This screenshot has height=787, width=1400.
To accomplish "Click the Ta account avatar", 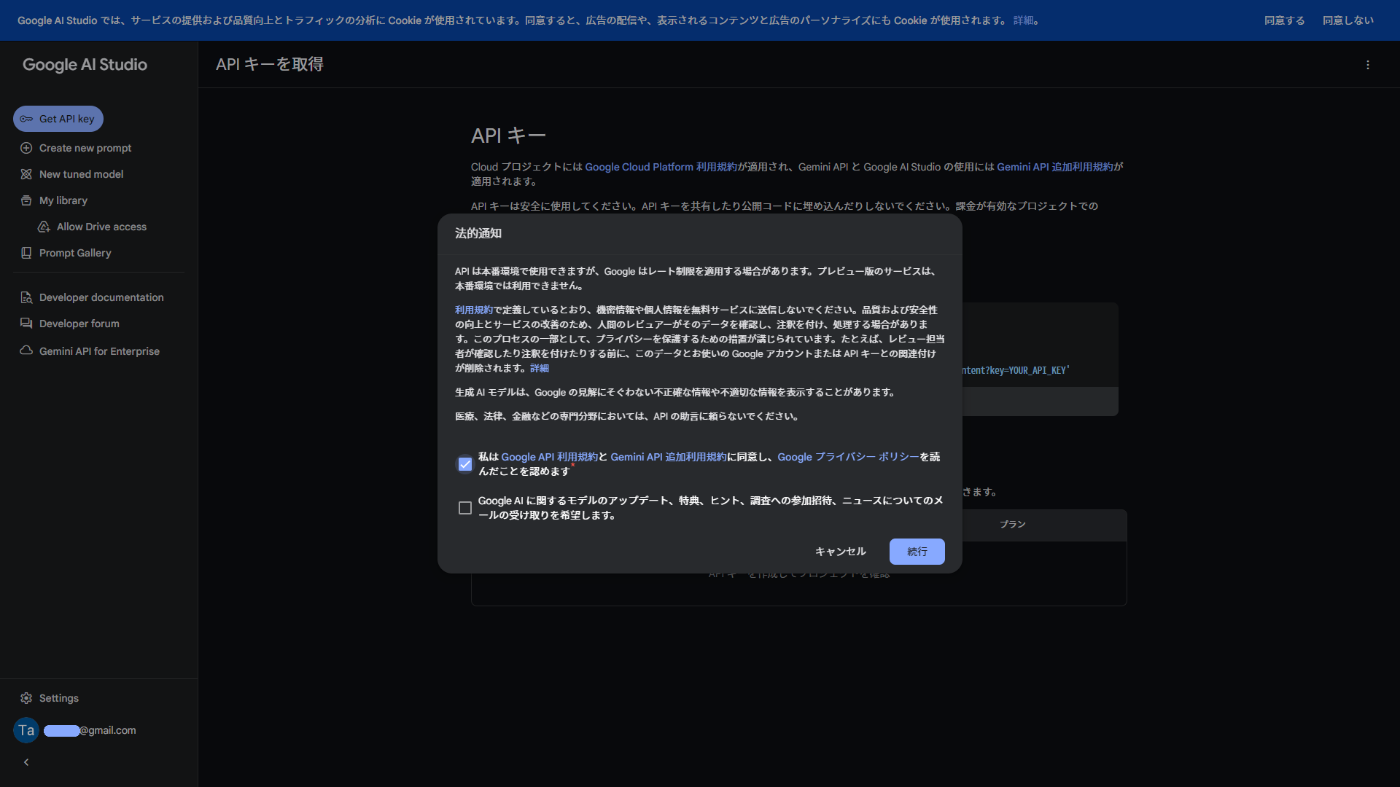I will [26, 730].
